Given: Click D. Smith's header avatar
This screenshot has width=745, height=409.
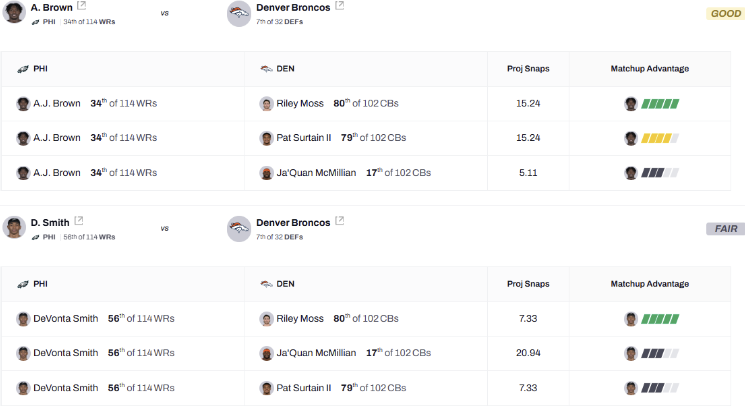Looking at the screenshot, I should click(x=14, y=227).
